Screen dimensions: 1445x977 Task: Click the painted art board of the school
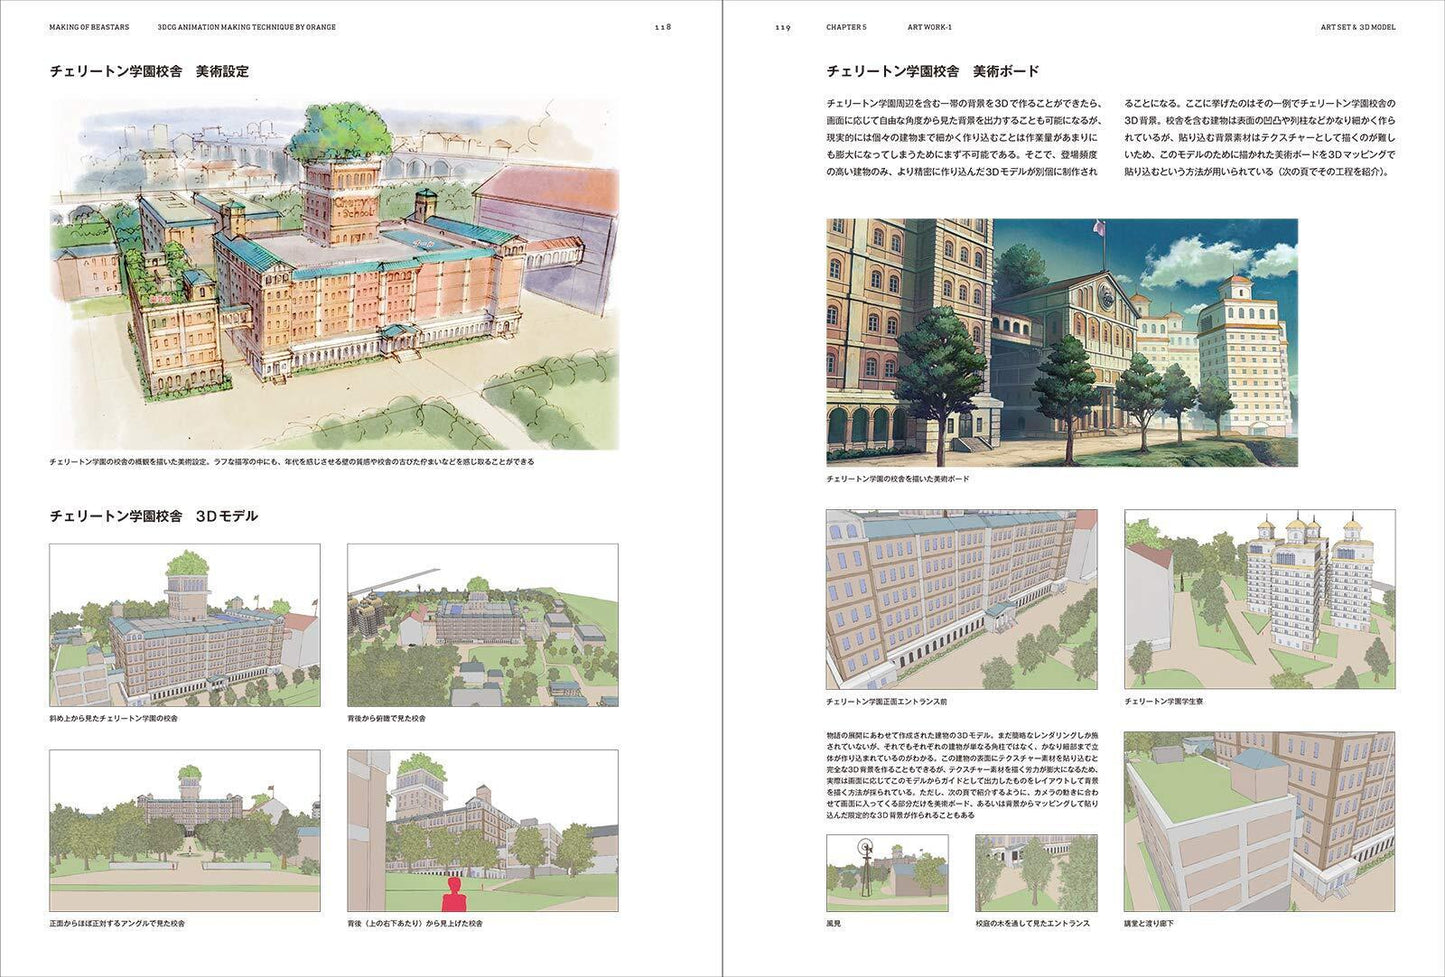point(1062,343)
